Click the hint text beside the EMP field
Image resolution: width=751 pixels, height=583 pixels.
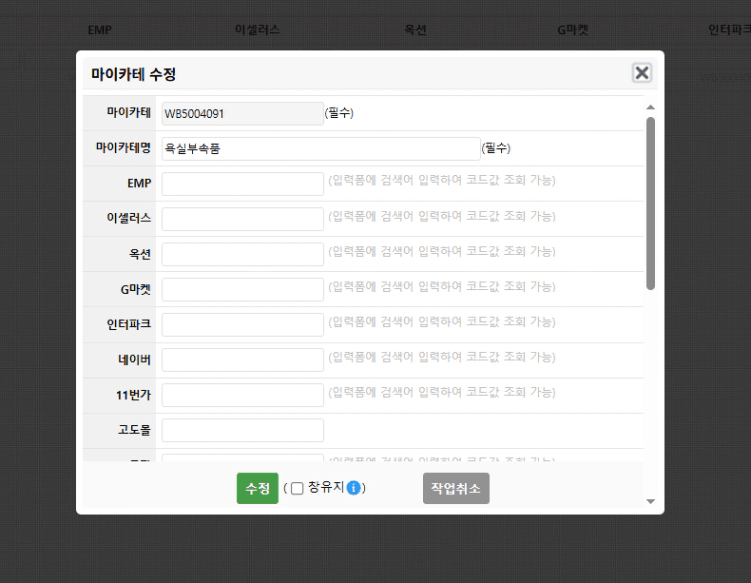(x=442, y=180)
